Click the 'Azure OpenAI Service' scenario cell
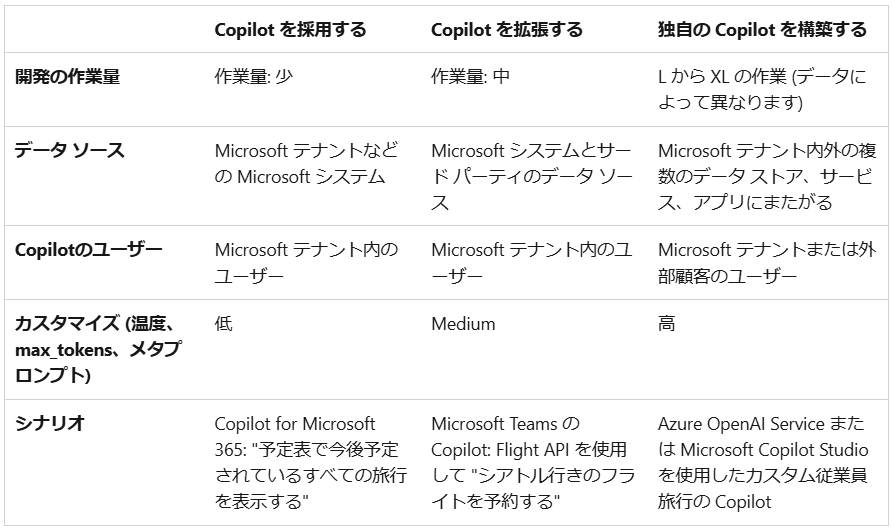The image size is (892, 530). [x=763, y=462]
